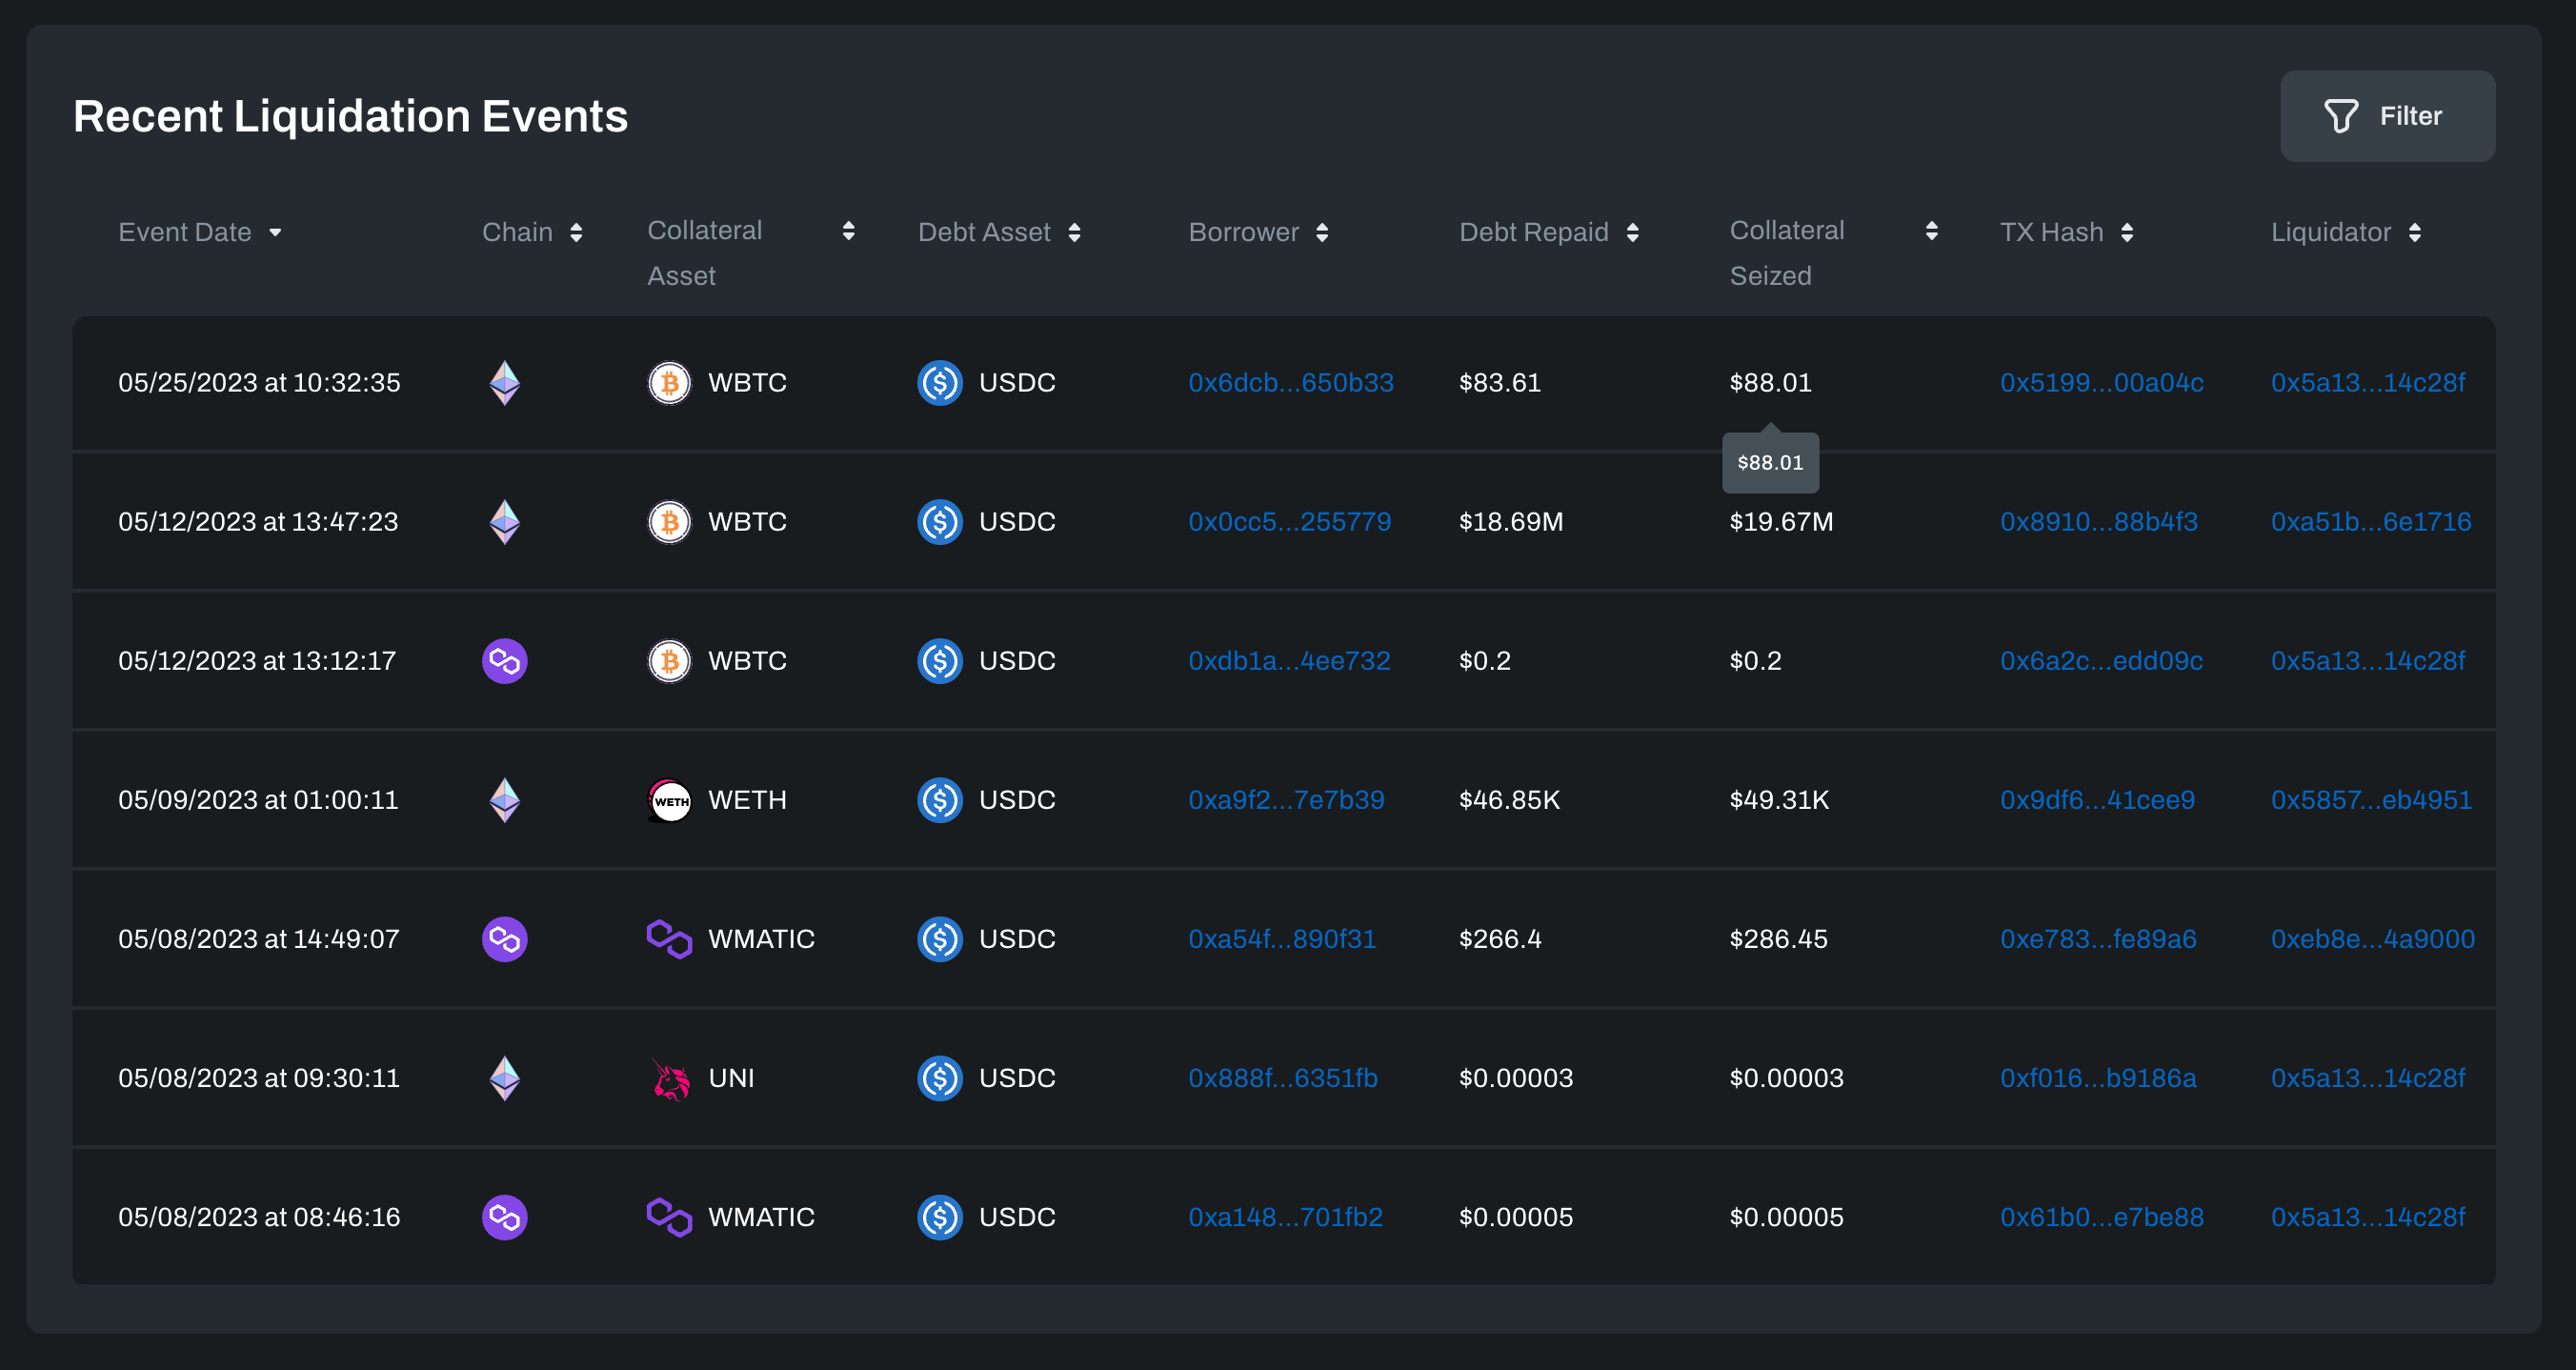Click the Filter funnel button

coord(2386,116)
